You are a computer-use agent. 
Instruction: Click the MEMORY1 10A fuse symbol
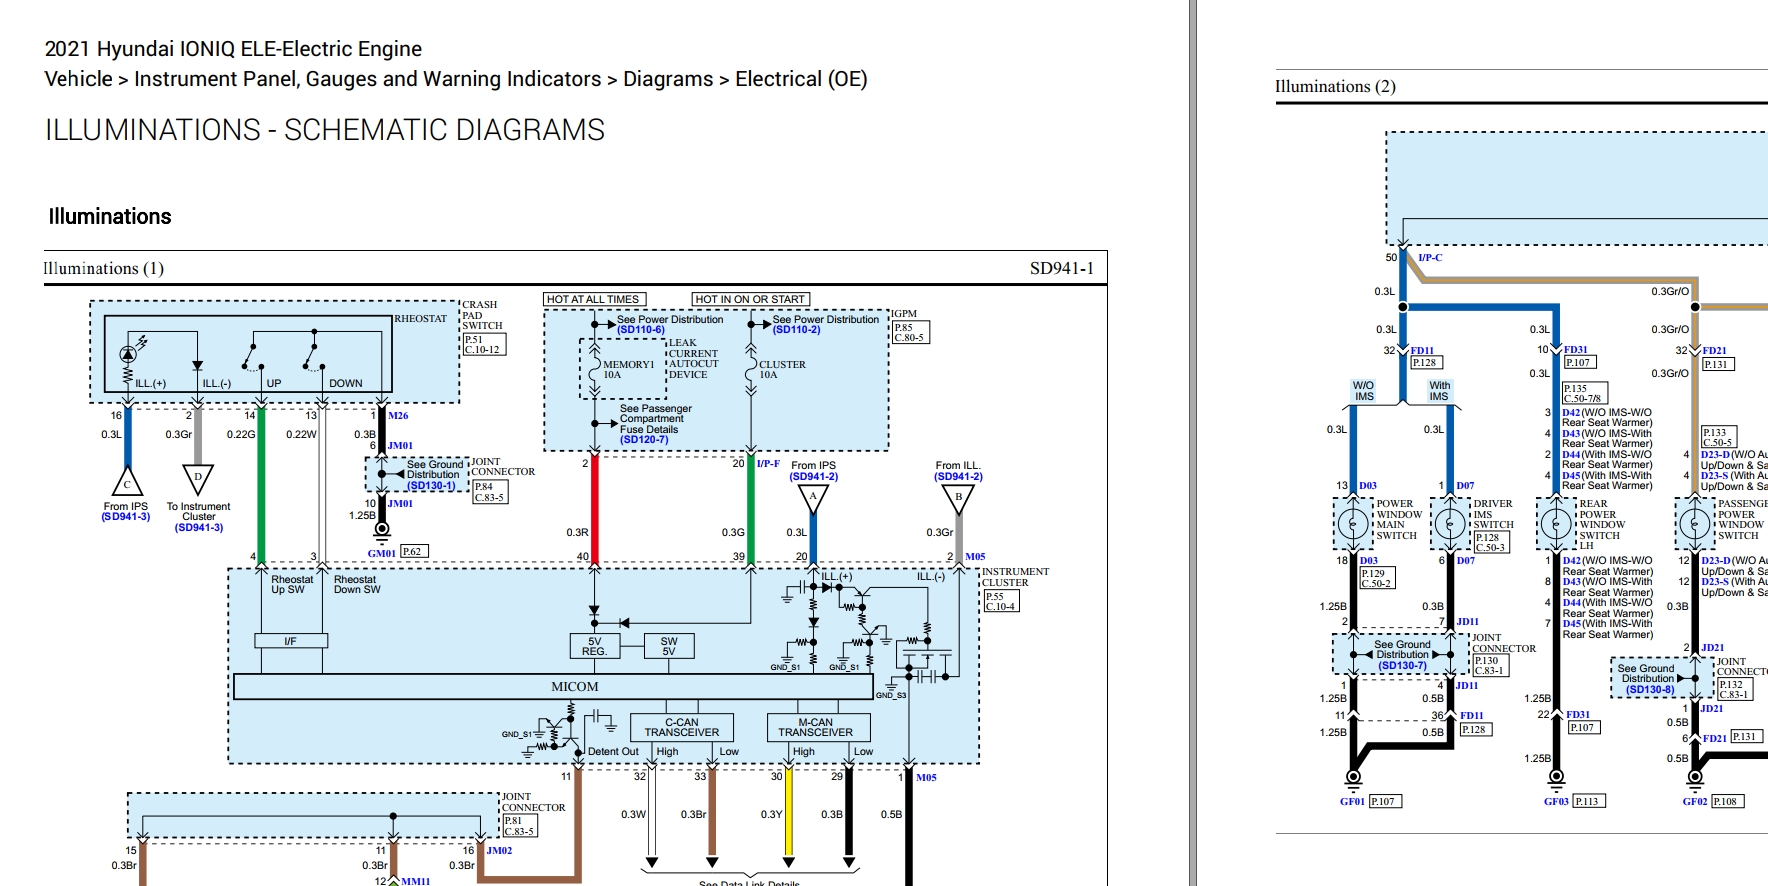[594, 369]
